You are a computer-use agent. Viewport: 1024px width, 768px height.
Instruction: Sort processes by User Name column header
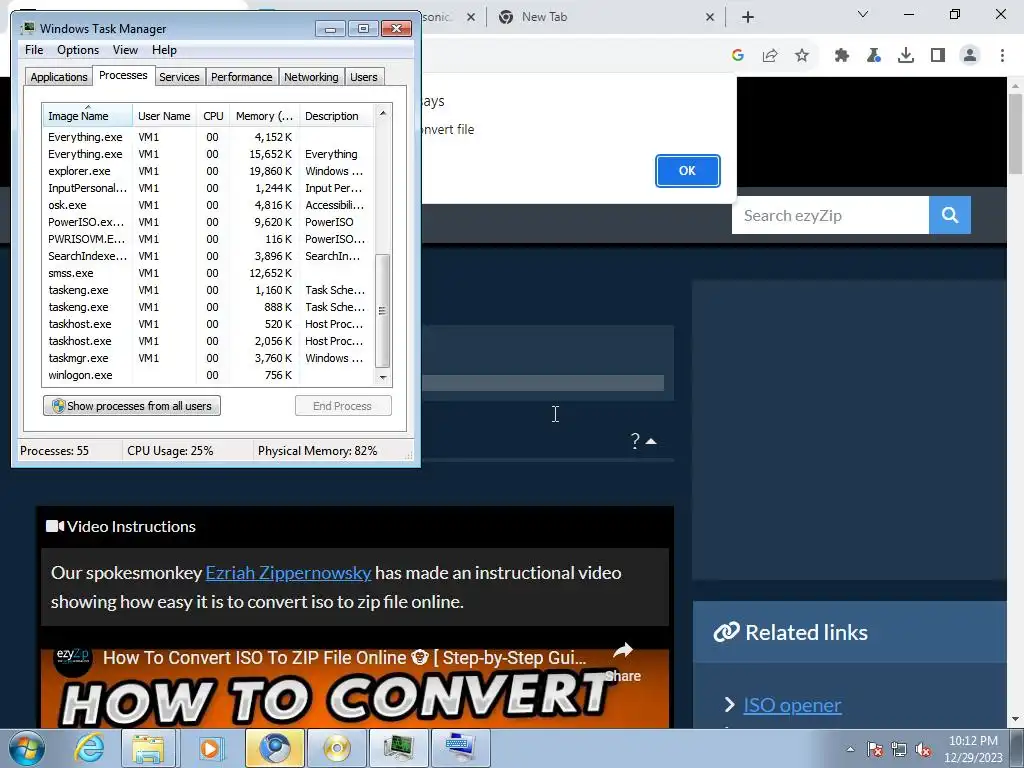164,116
